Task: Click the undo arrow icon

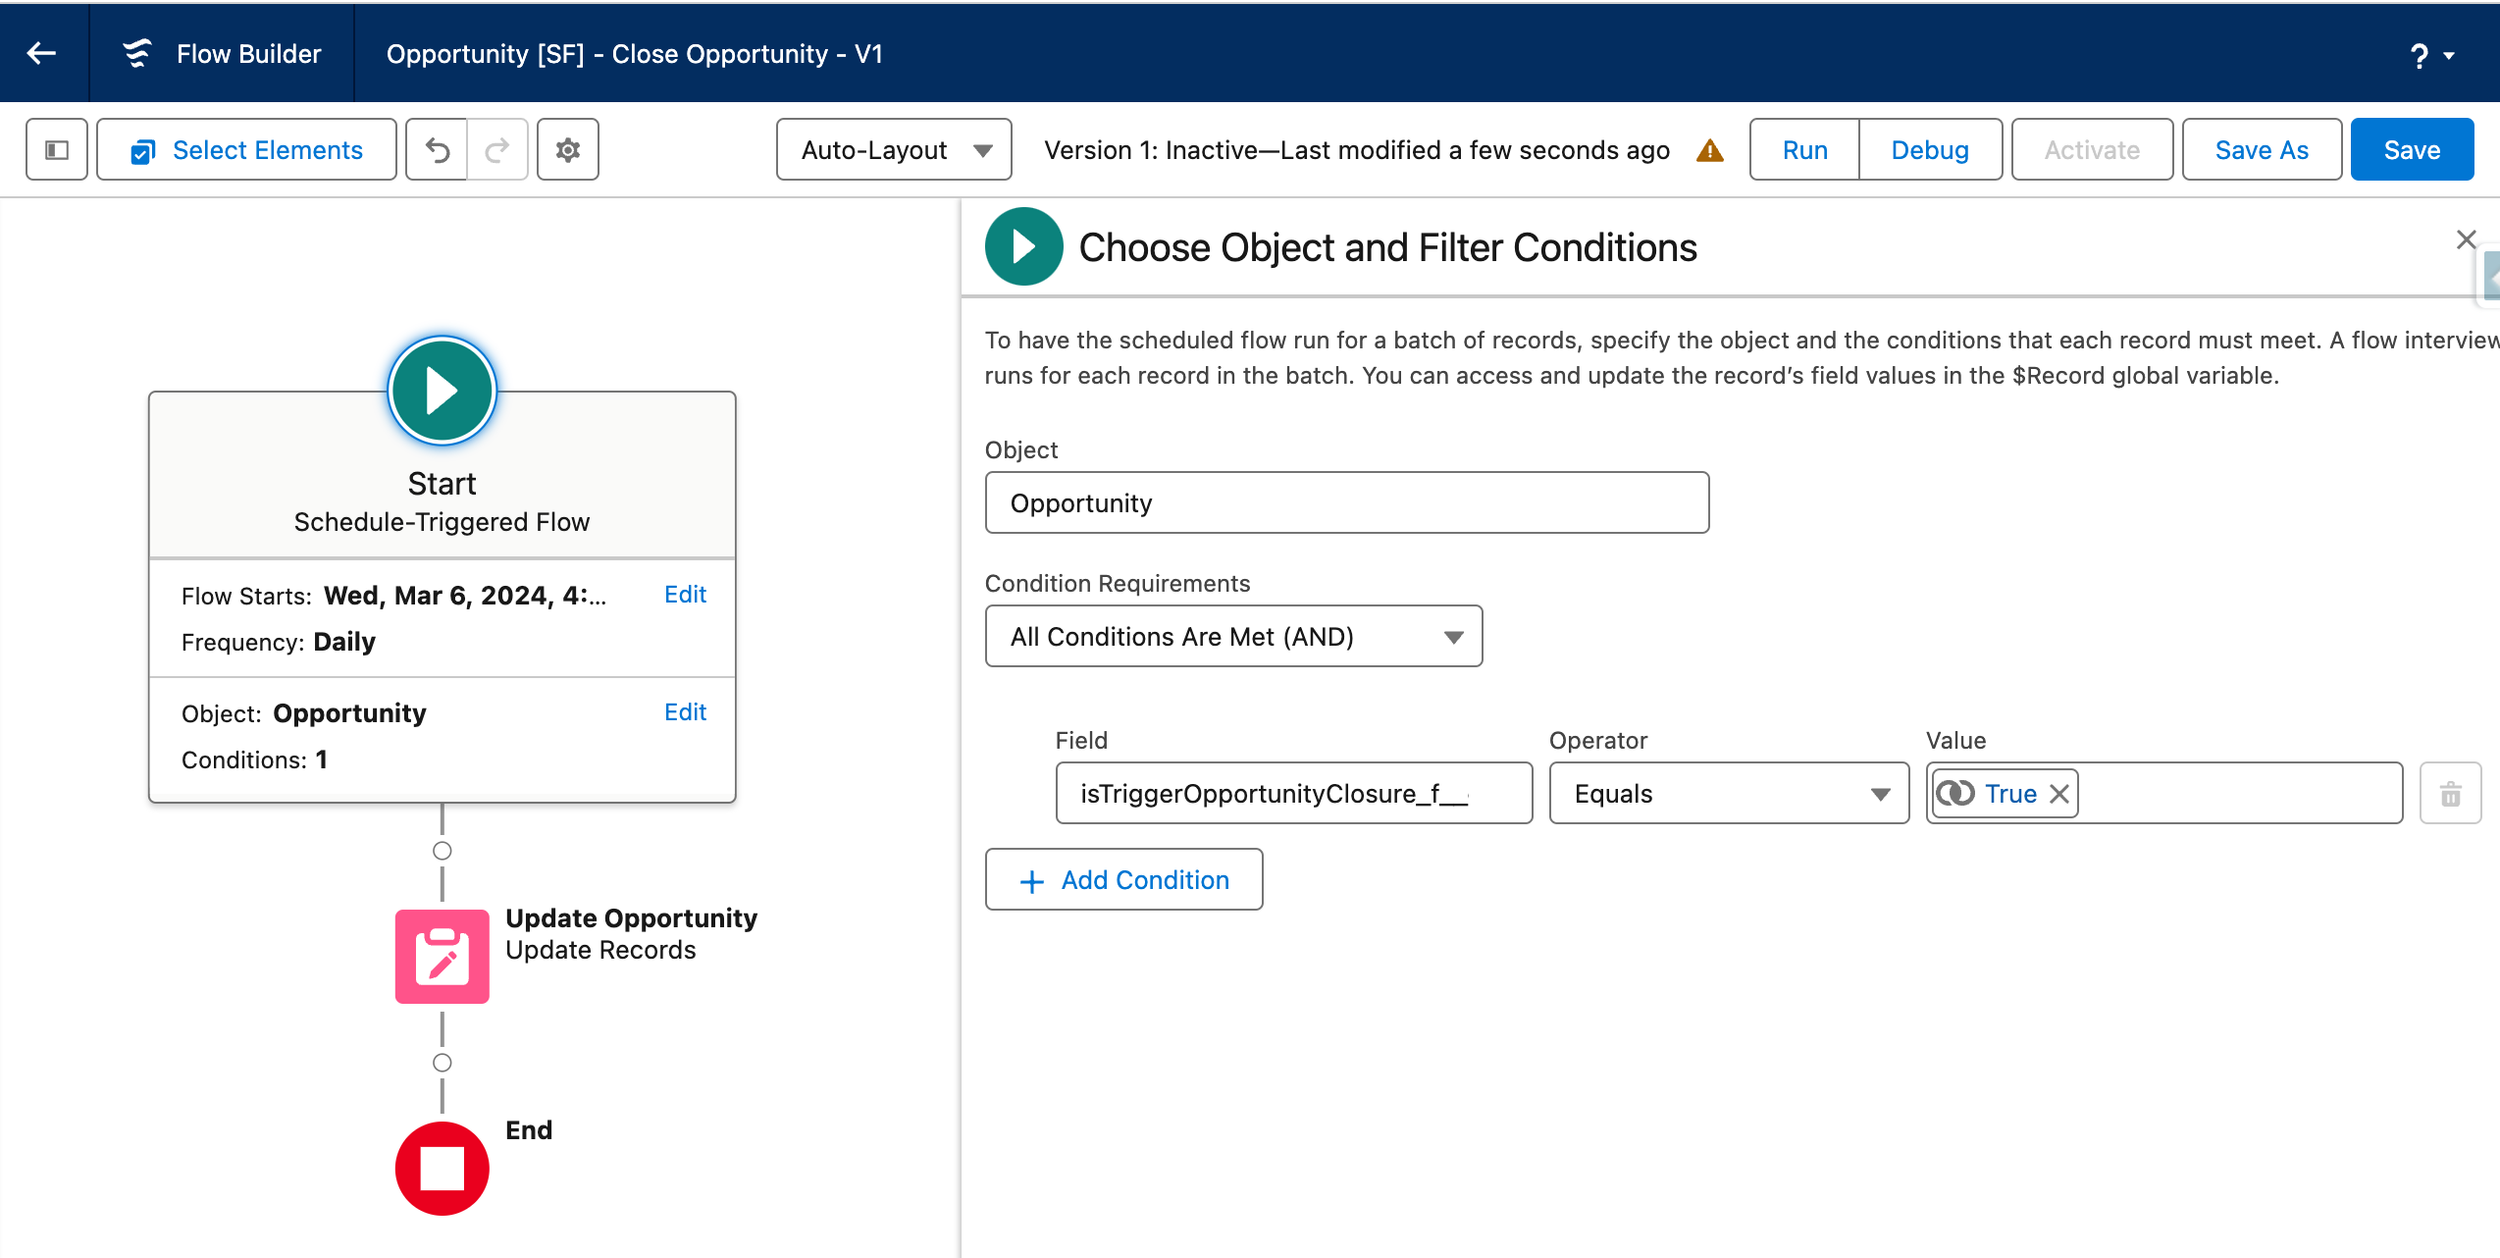Action: [437, 150]
